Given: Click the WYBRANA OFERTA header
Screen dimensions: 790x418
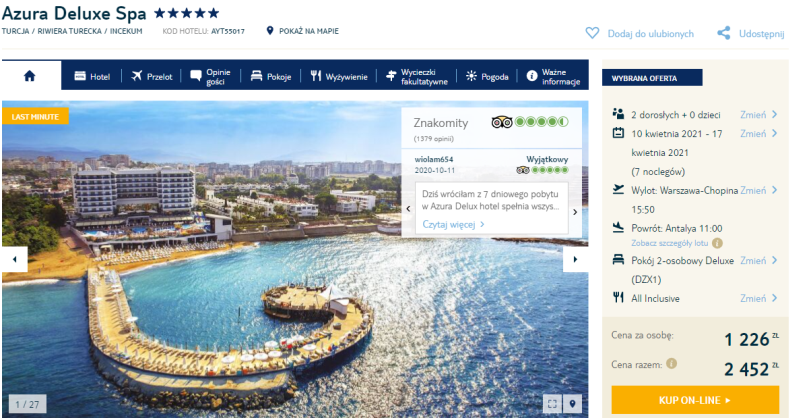Looking at the screenshot, I should click(652, 78).
